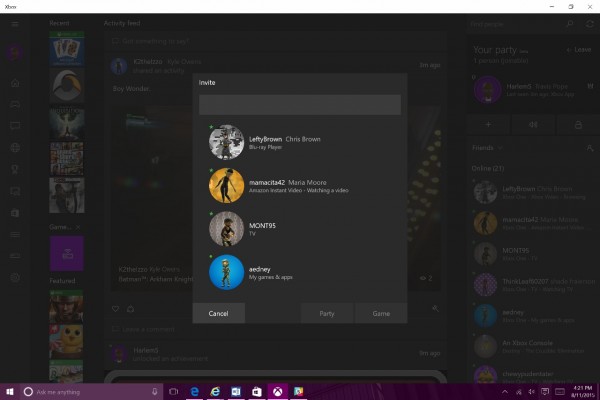
Task: Like the activity post heart icon
Action: coord(115,309)
